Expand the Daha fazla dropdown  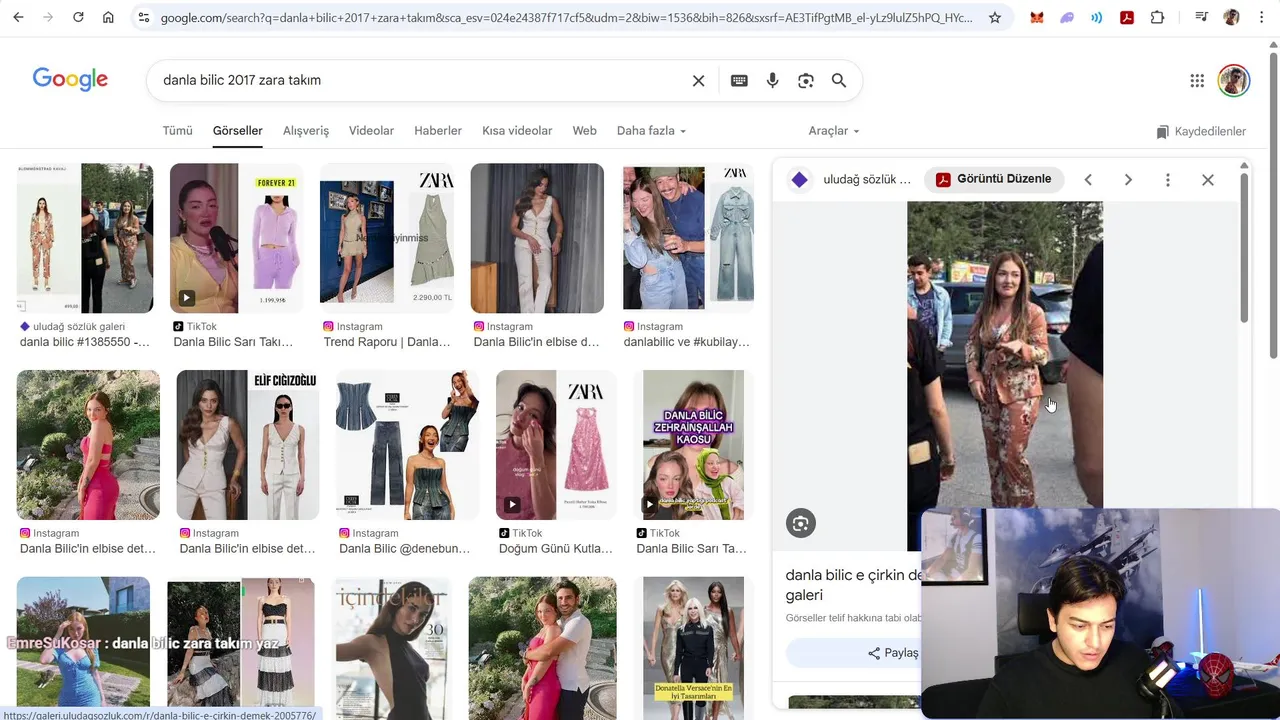tap(651, 131)
